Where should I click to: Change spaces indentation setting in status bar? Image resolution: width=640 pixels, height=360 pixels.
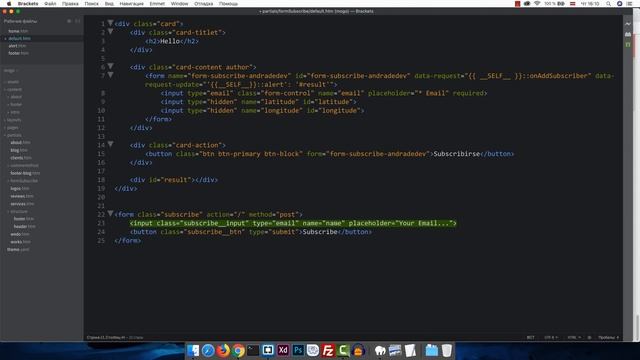tap(609, 338)
